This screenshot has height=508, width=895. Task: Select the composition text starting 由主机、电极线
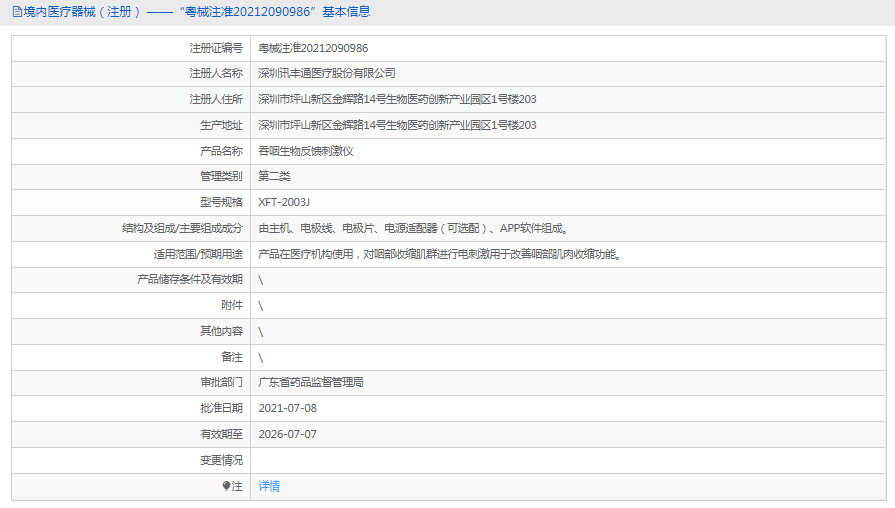tap(414, 228)
